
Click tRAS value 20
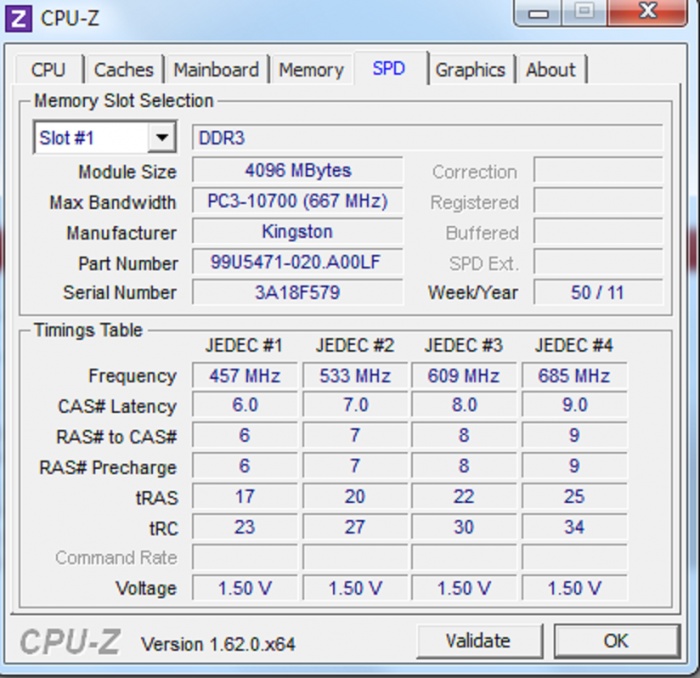pyautogui.click(x=355, y=496)
